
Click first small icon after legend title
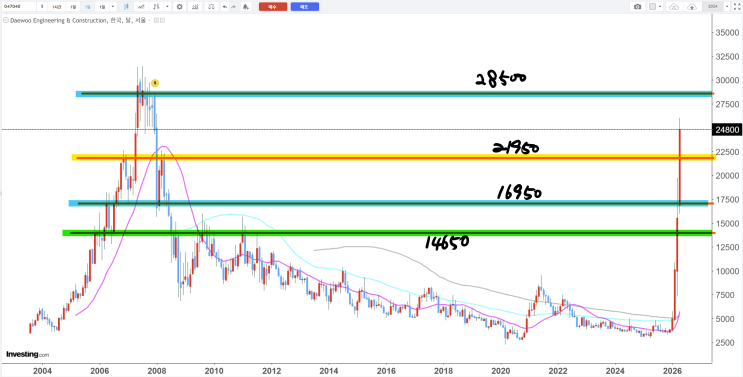(x=156, y=21)
